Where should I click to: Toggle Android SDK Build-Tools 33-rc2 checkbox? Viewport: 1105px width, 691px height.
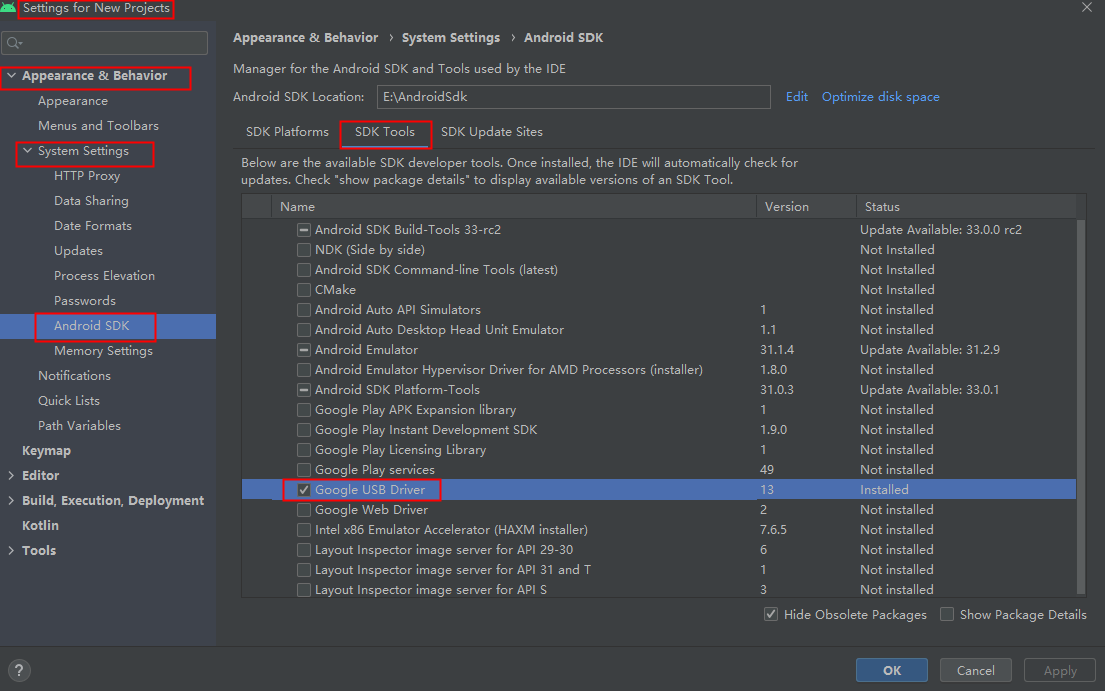[x=304, y=230]
